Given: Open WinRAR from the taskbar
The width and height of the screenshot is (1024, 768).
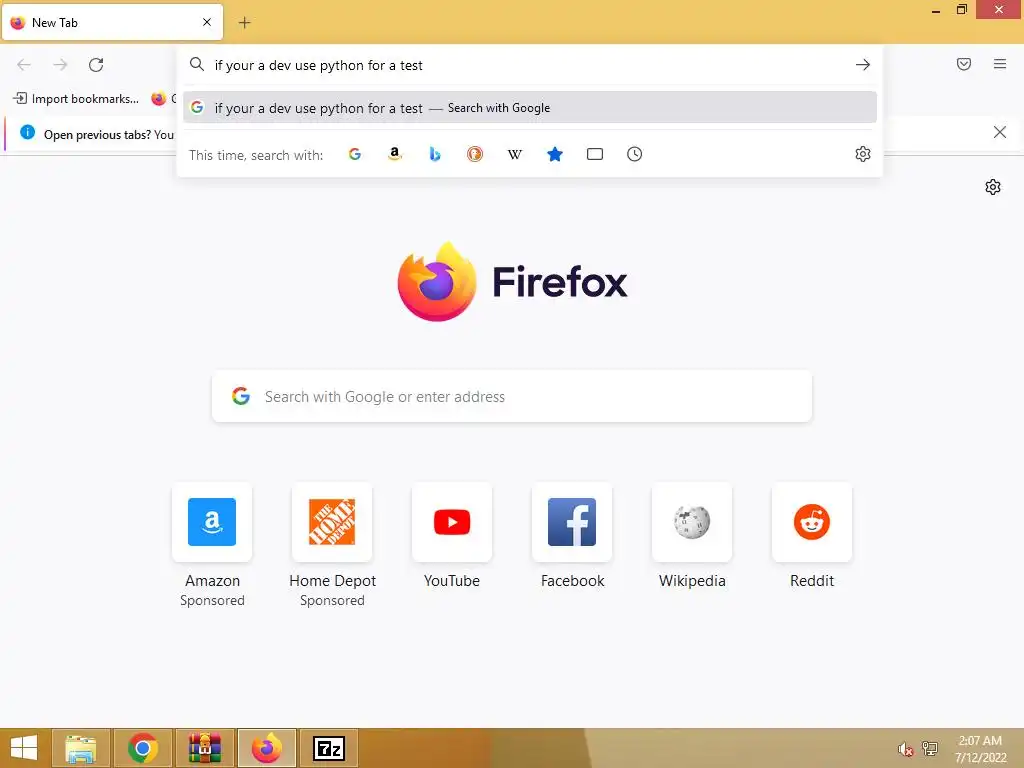Looking at the screenshot, I should pos(205,748).
